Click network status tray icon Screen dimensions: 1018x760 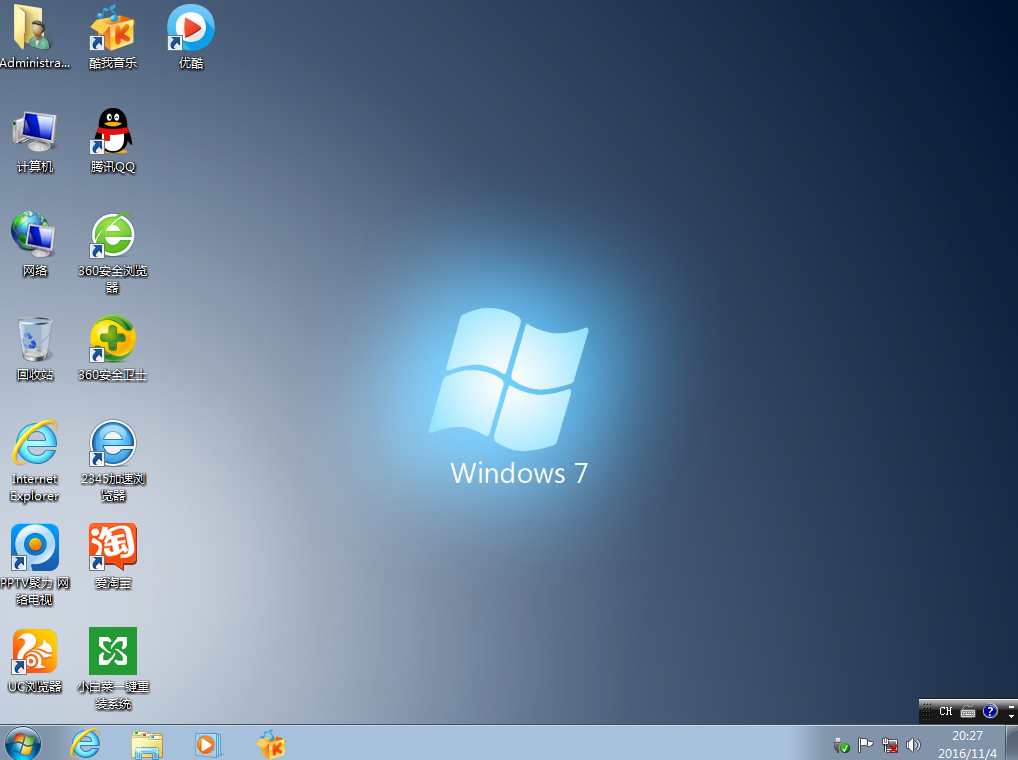[x=889, y=745]
